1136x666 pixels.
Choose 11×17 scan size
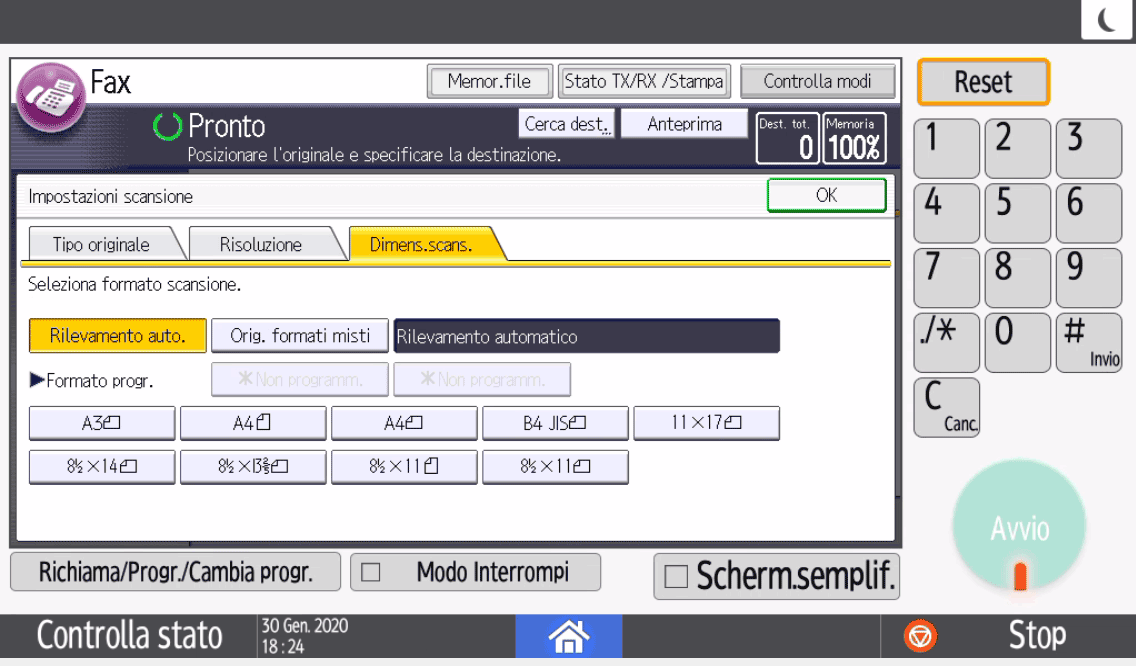pyautogui.click(x=706, y=423)
